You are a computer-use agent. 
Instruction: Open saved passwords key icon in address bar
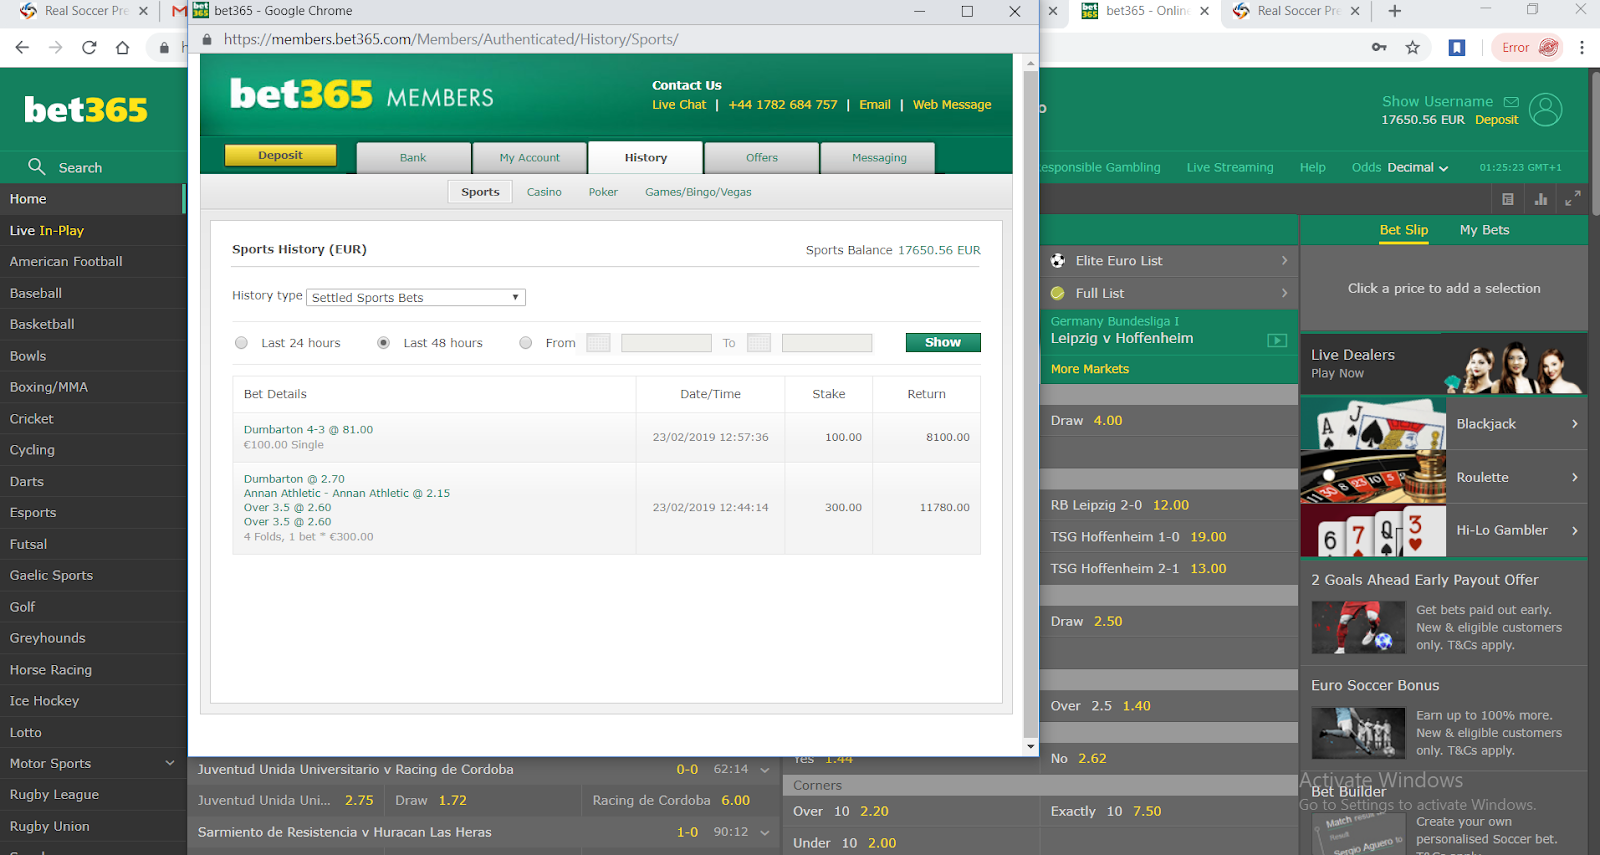(x=1379, y=47)
